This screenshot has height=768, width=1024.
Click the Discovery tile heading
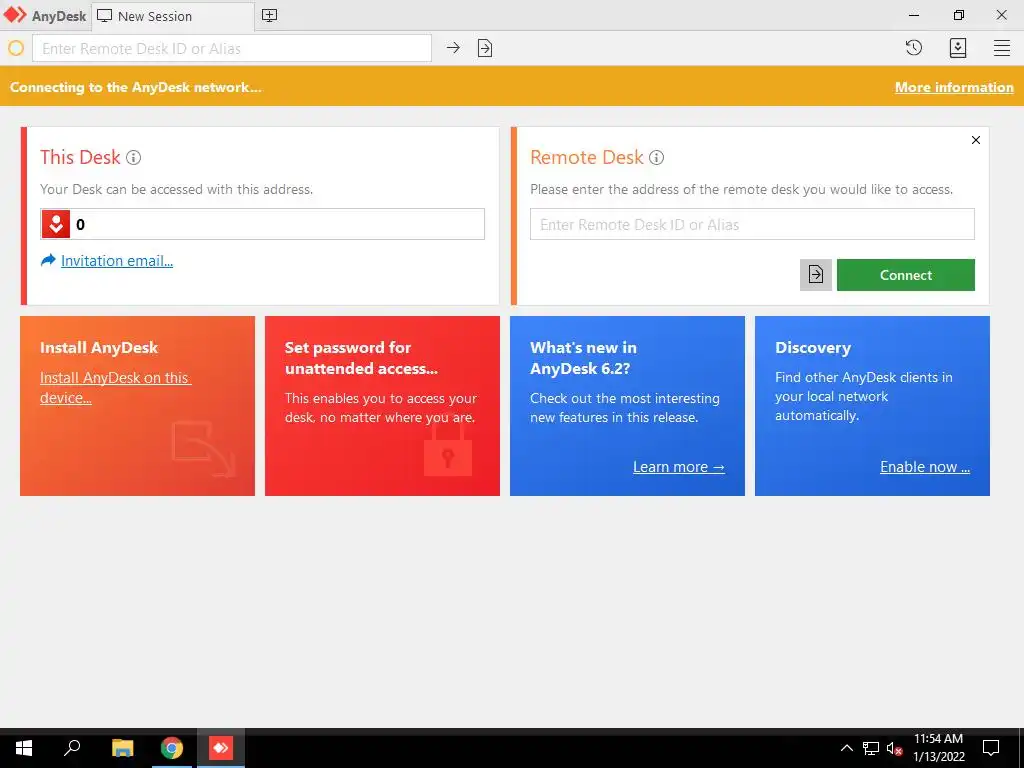(812, 347)
